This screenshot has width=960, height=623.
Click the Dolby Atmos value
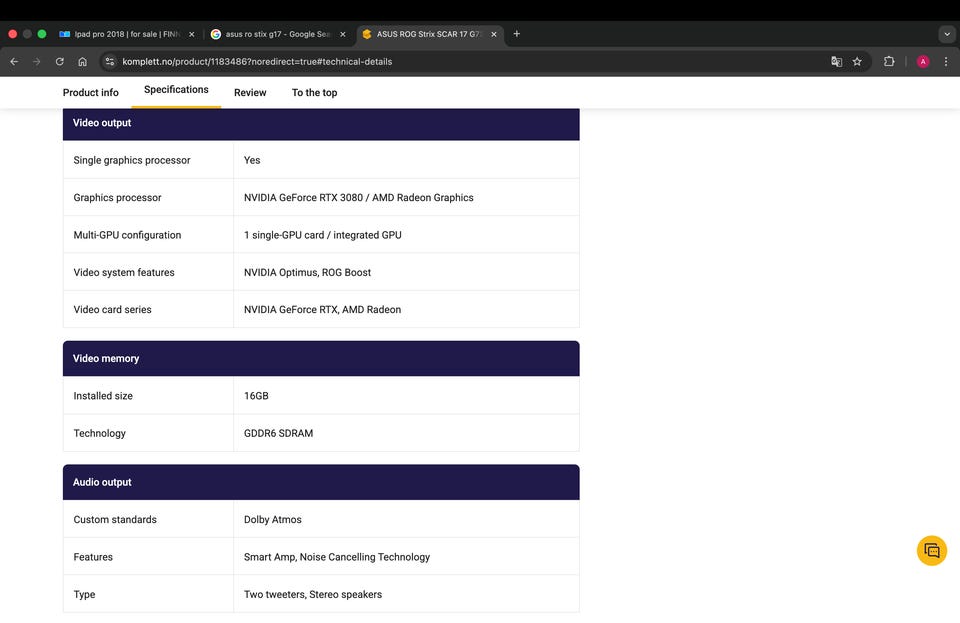[272, 520]
